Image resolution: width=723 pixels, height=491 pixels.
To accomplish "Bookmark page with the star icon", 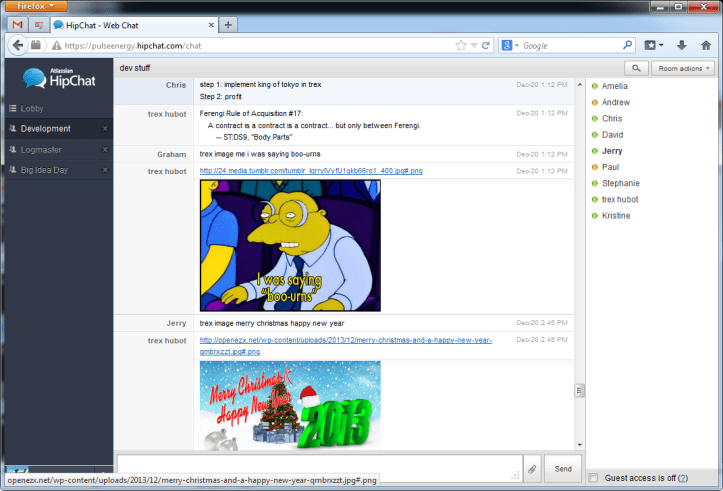I will (x=461, y=45).
